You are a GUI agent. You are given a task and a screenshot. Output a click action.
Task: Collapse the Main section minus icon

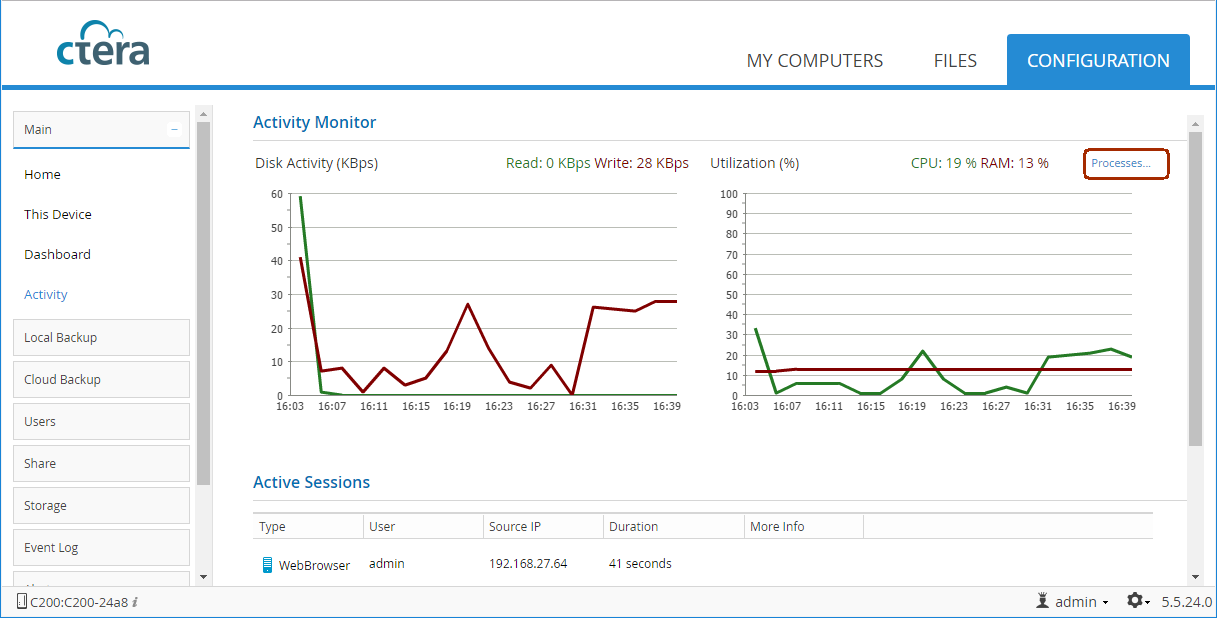point(174,129)
